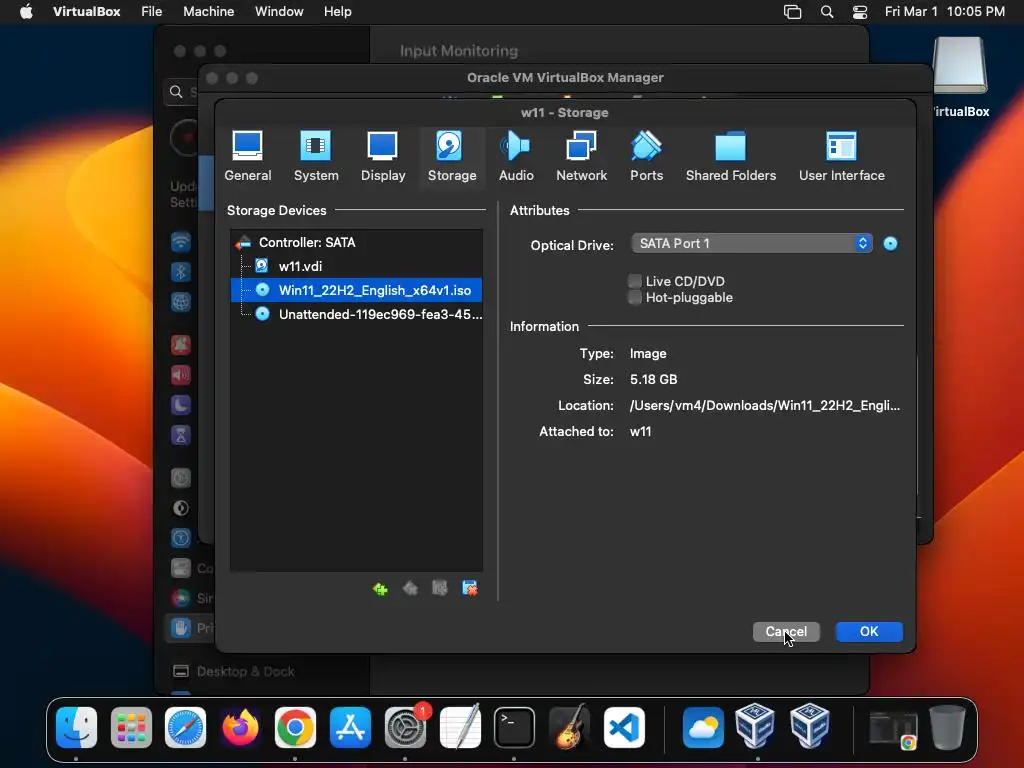
Task: Launch Visual Studio Code from the Dock
Action: coord(624,728)
